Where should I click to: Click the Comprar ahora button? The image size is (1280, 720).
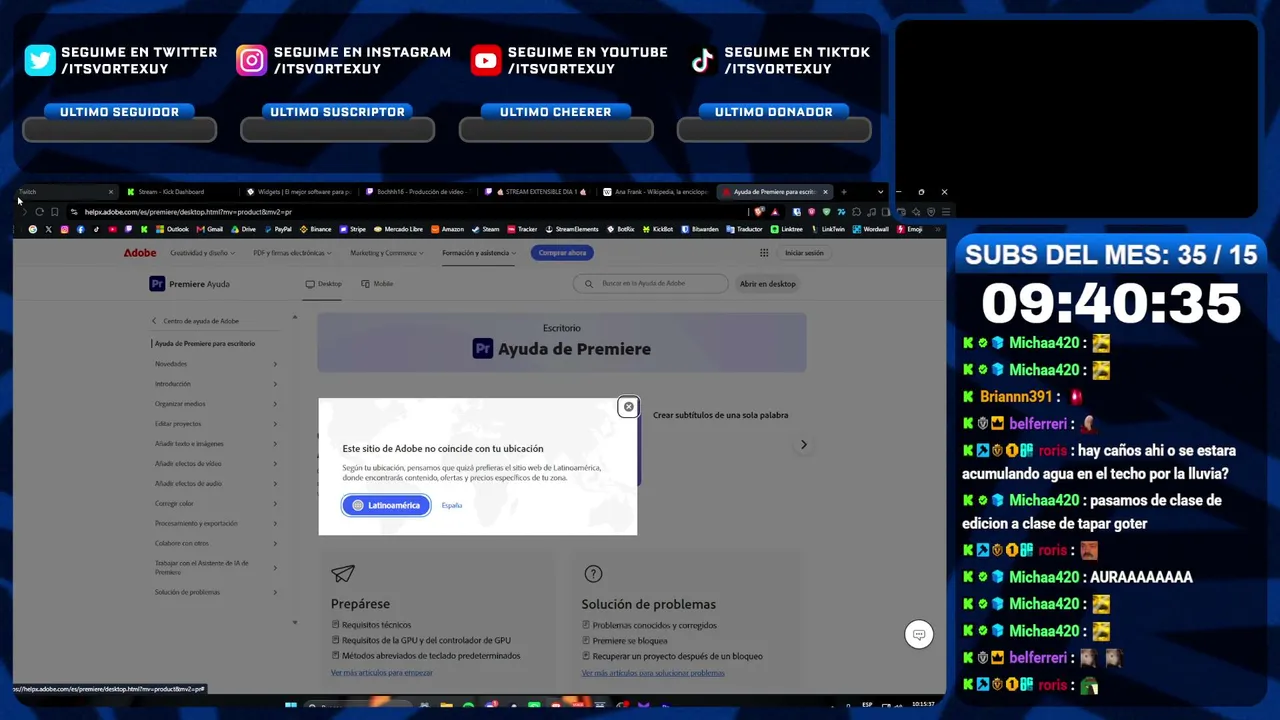pyautogui.click(x=562, y=253)
